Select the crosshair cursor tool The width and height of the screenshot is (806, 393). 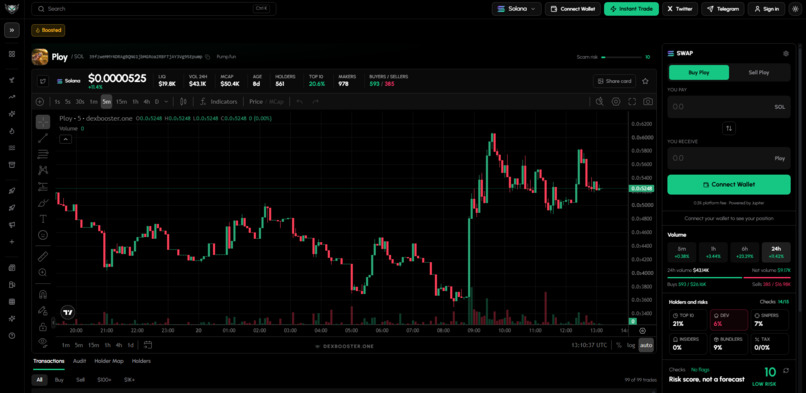click(x=43, y=122)
